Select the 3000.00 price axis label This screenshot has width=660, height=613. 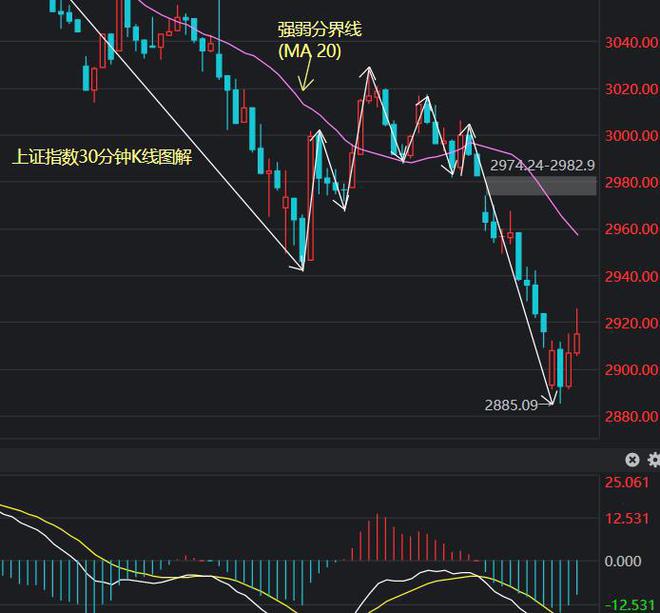click(631, 136)
